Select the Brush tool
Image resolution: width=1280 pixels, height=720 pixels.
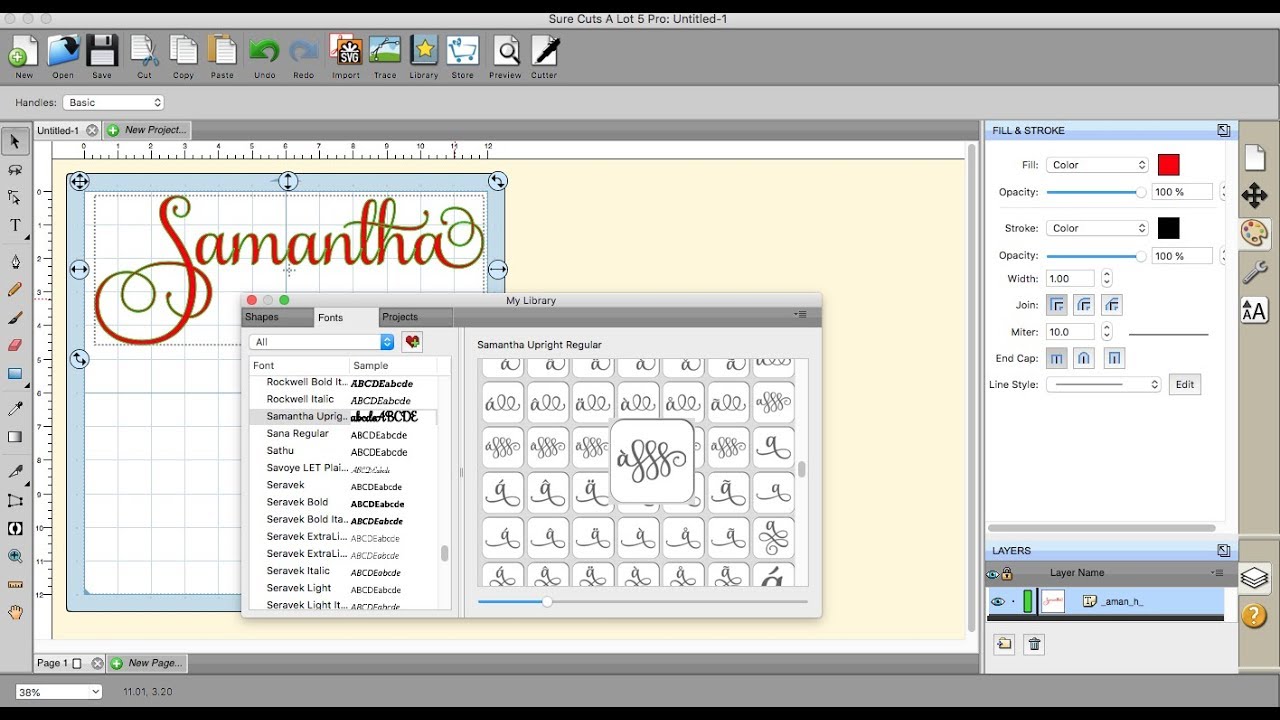point(15,317)
